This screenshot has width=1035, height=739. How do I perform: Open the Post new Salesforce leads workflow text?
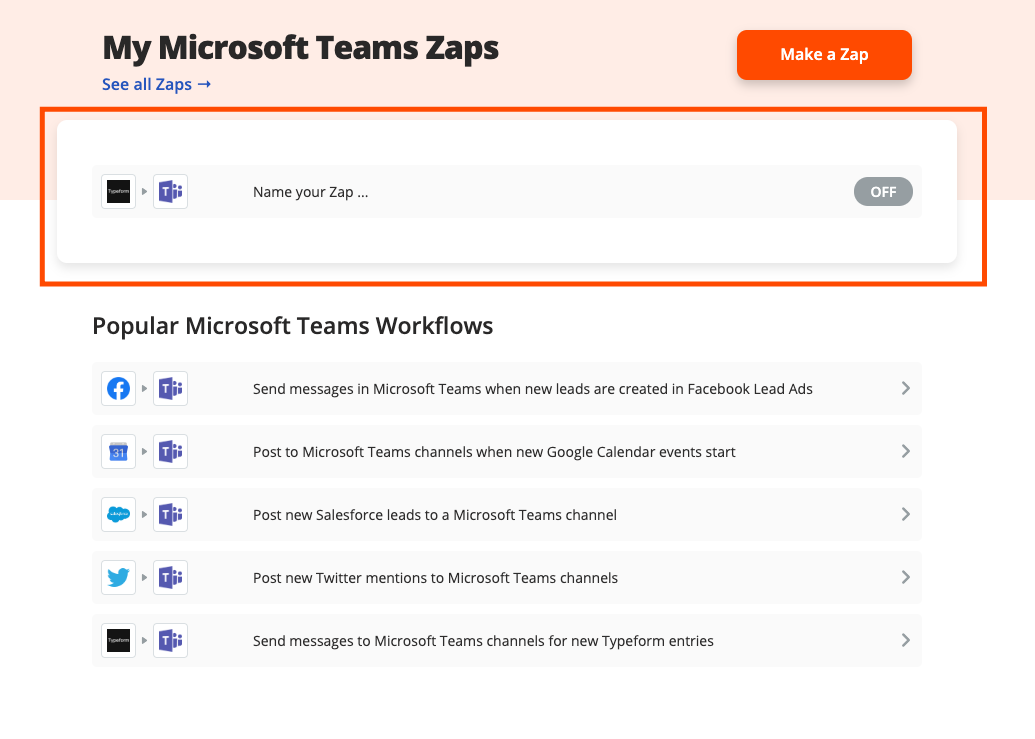click(434, 515)
